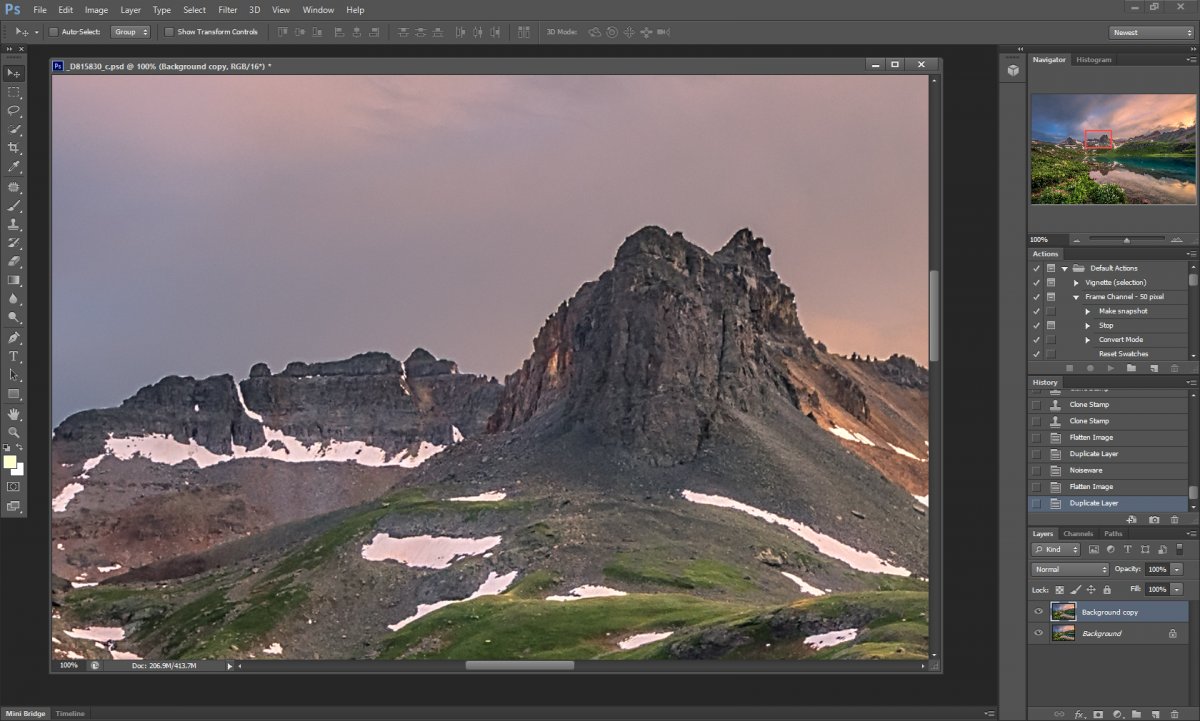Expand the Vignette (selection) action
This screenshot has height=721, width=1200.
coord(1076,283)
